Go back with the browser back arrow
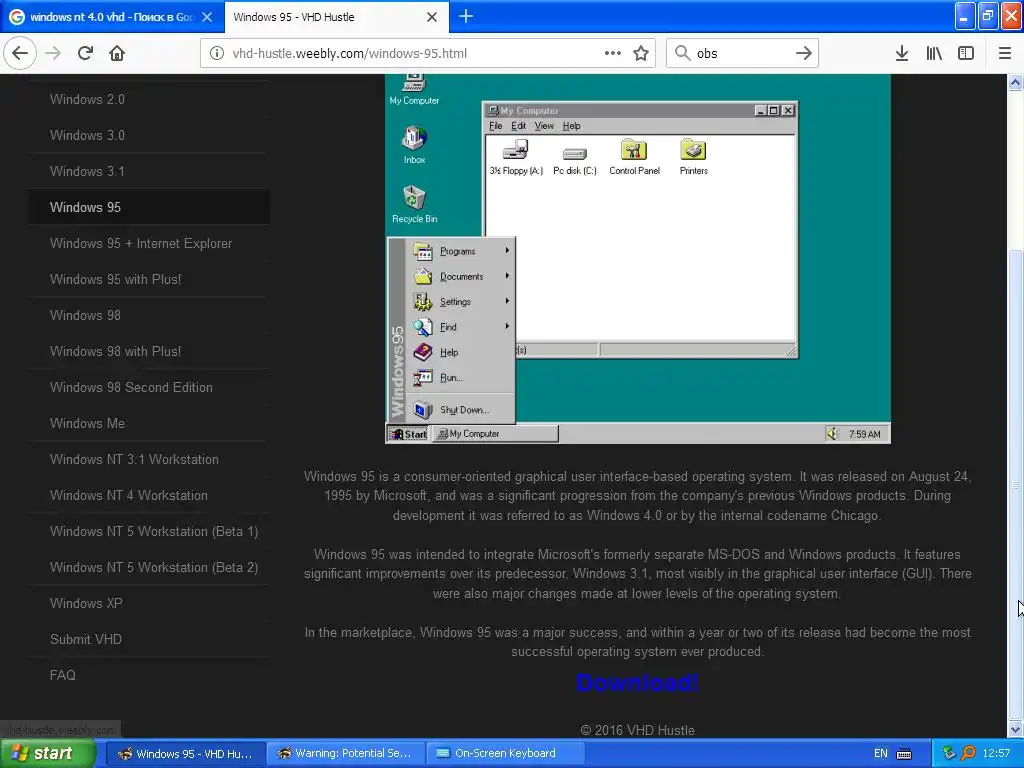Viewport: 1024px width, 768px height. pyautogui.click(x=20, y=53)
